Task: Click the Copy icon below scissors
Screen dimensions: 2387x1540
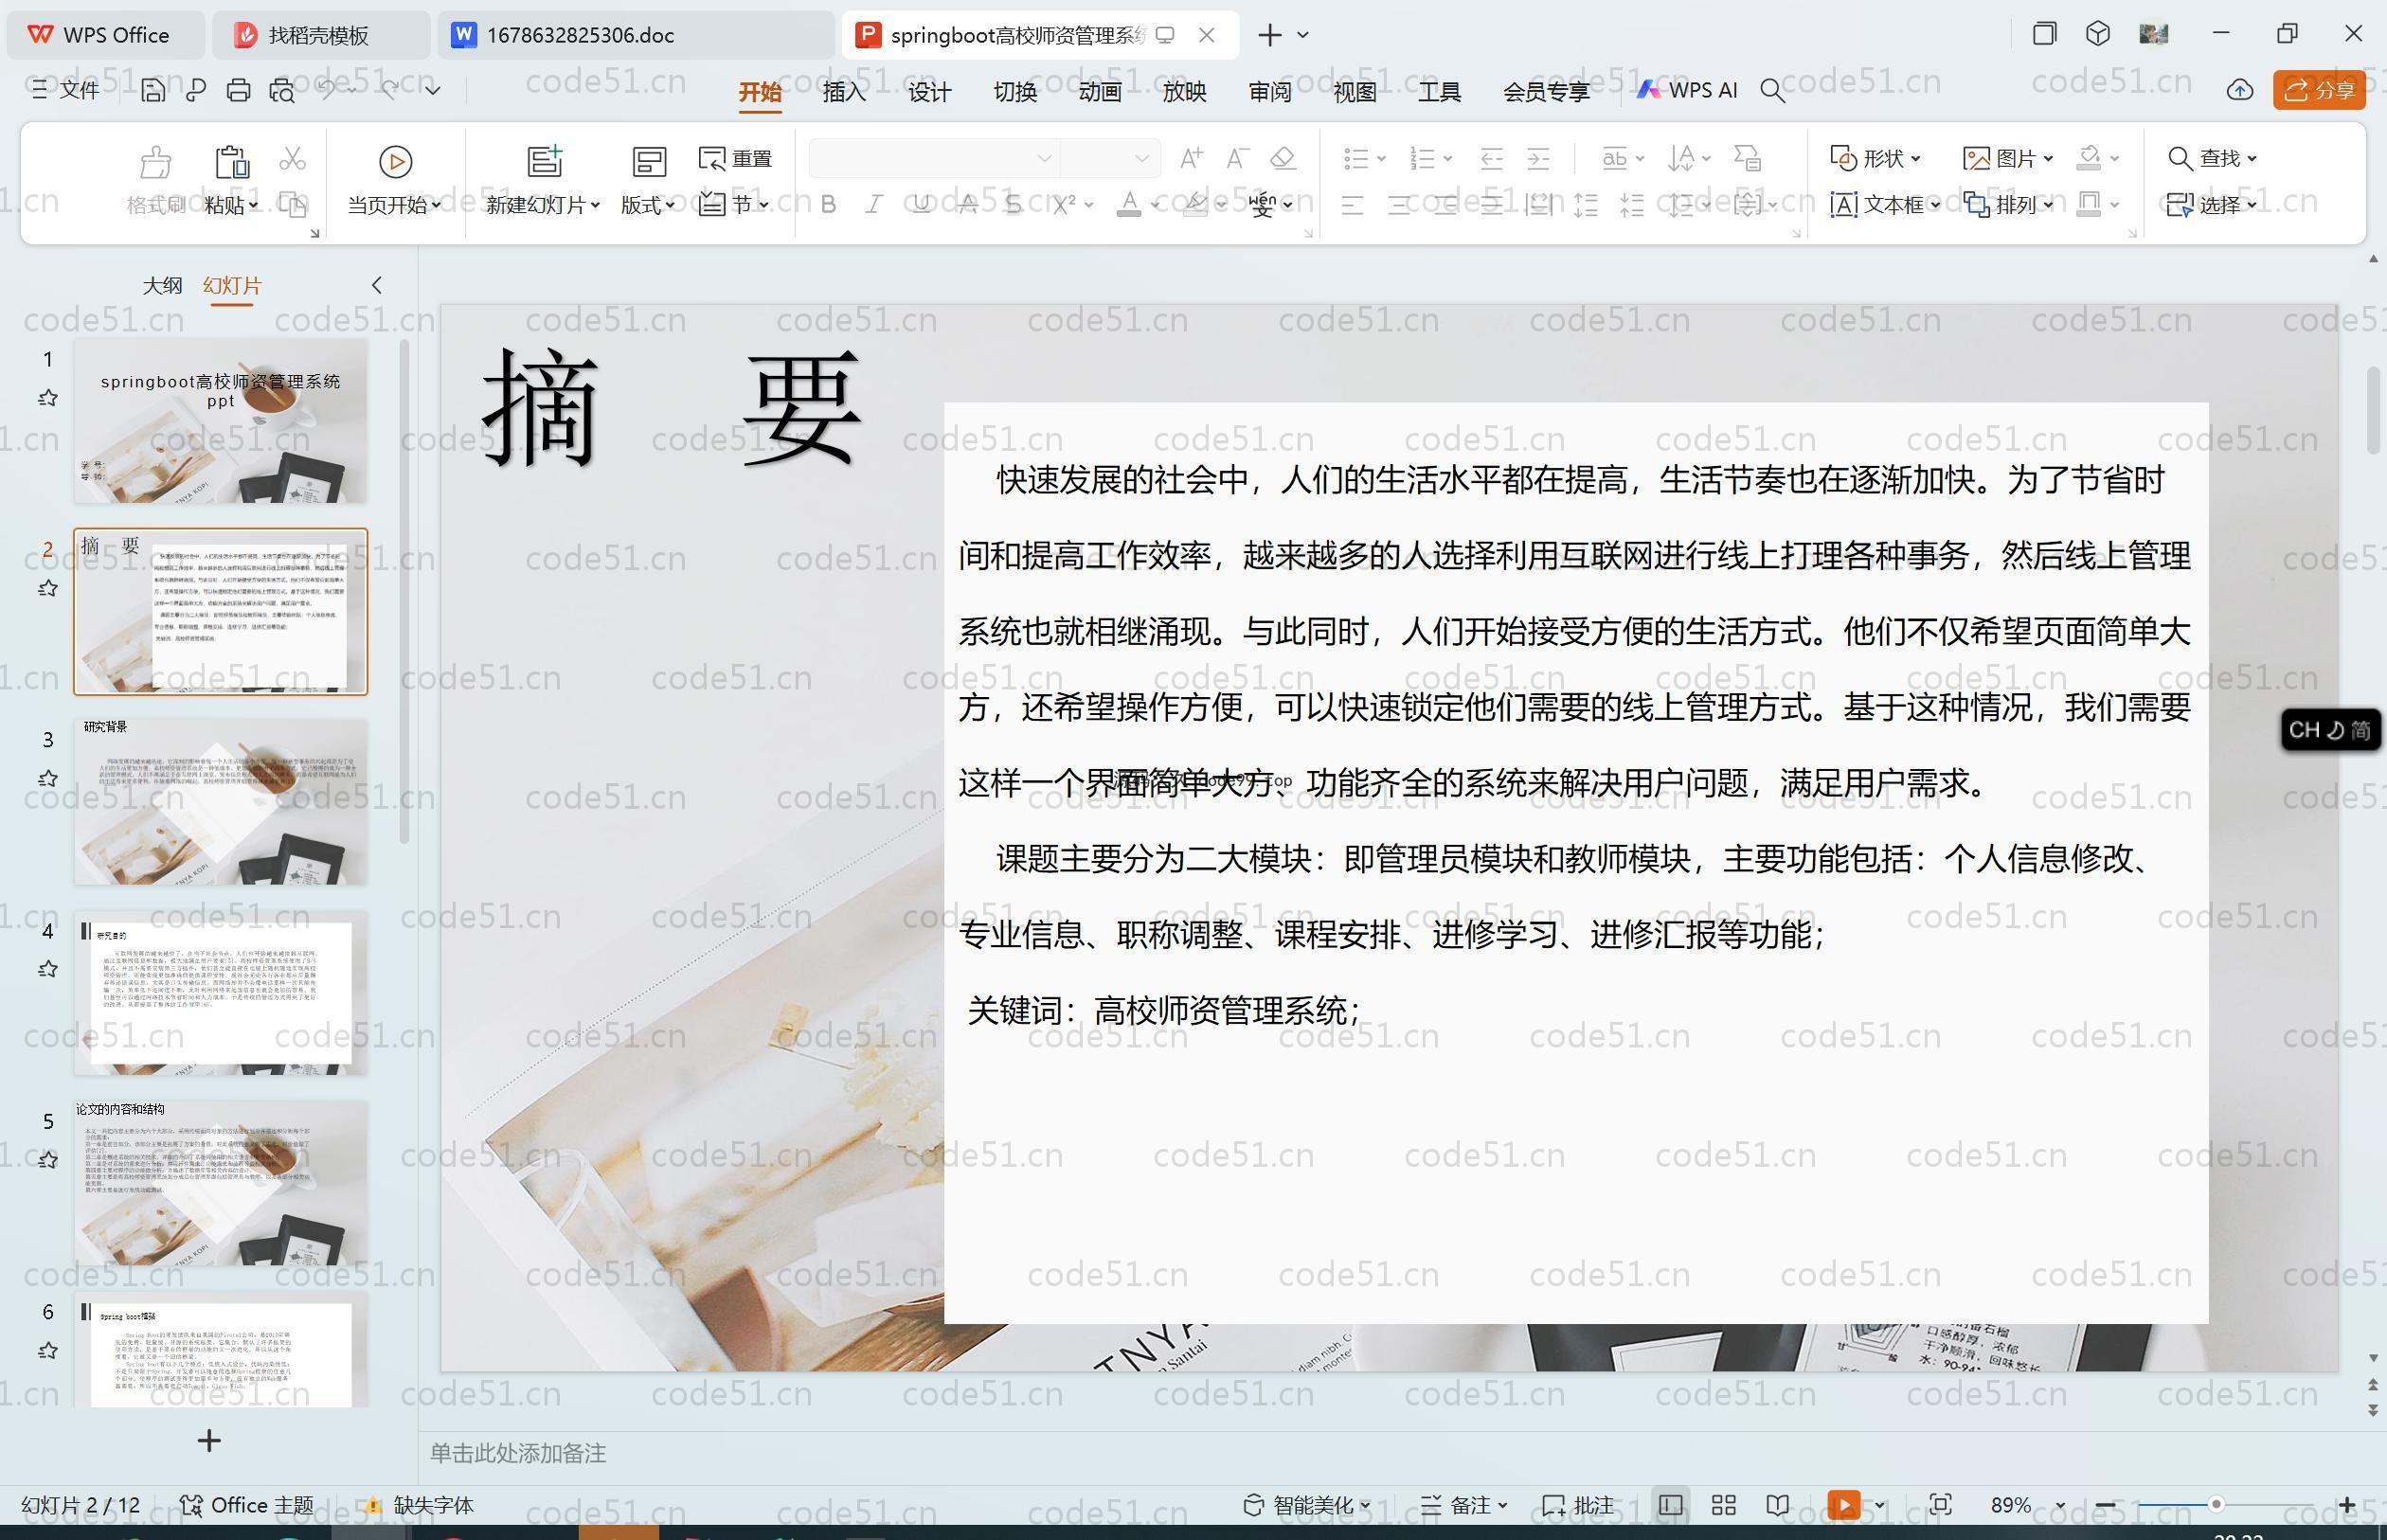Action: 292,205
